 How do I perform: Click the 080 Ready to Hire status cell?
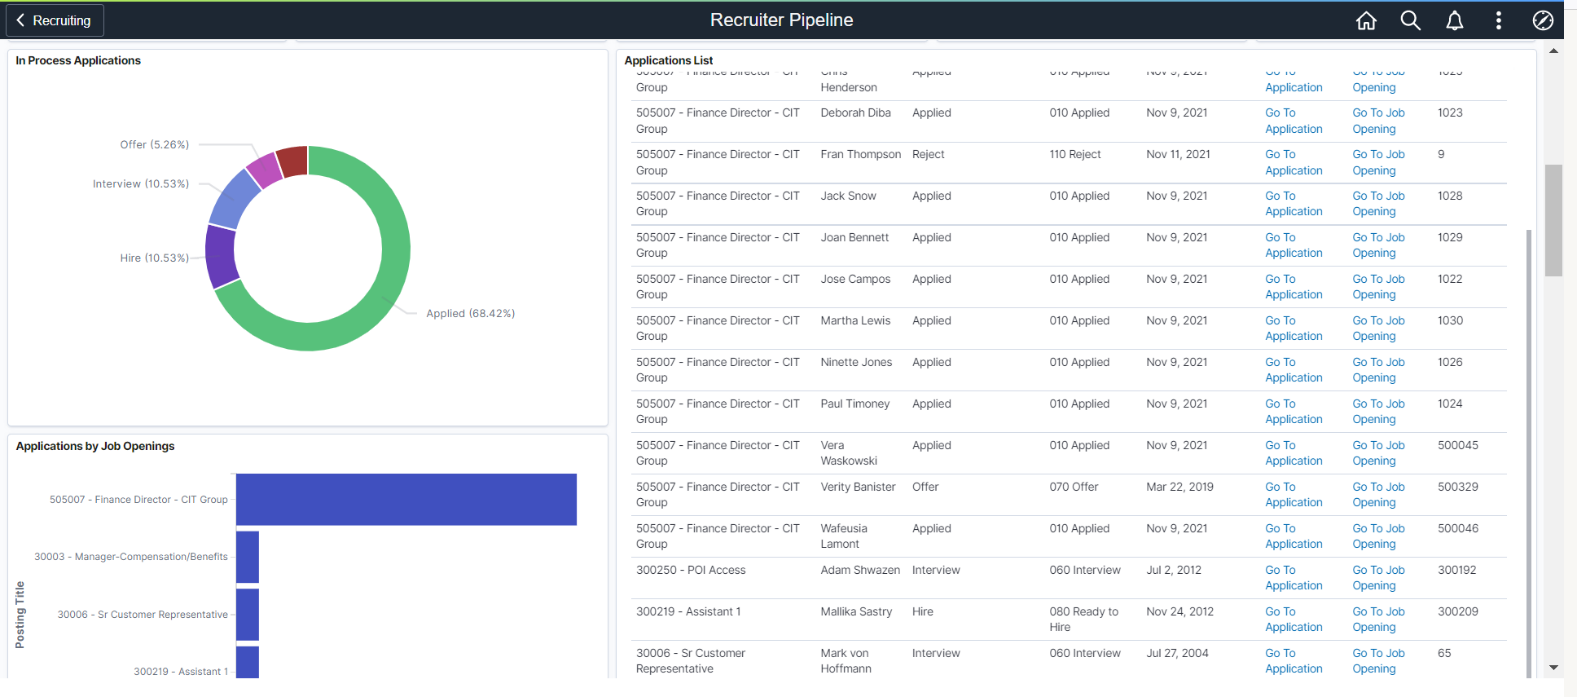pyautogui.click(x=1084, y=619)
